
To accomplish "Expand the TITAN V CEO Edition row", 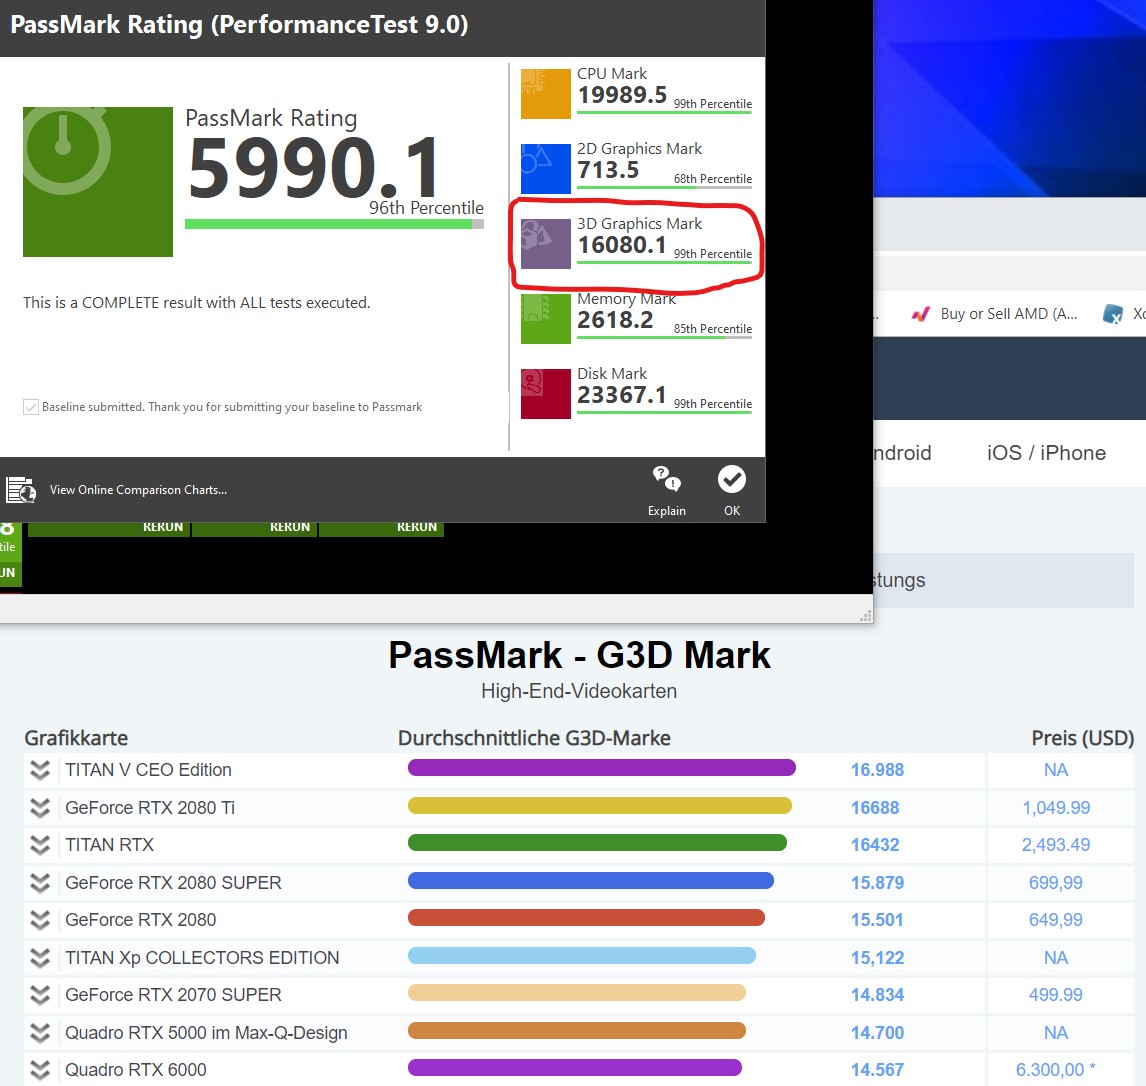I will coord(40,770).
